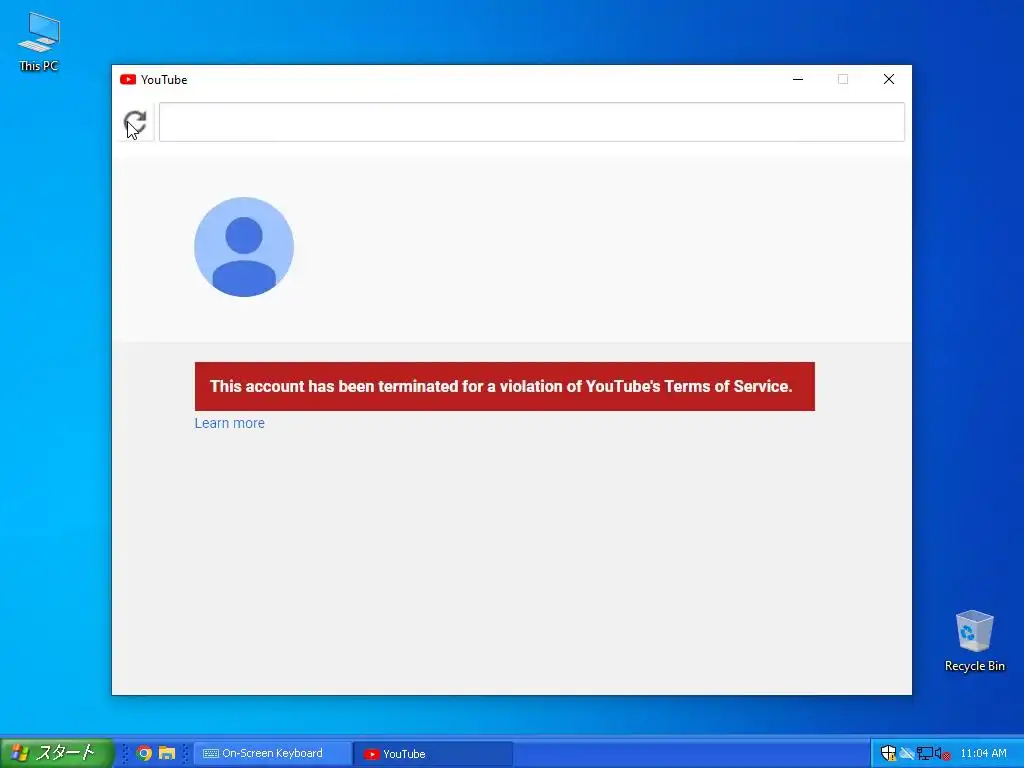Click the cloud sync tray icon
Viewport: 1024px width, 768px height.
click(x=906, y=753)
